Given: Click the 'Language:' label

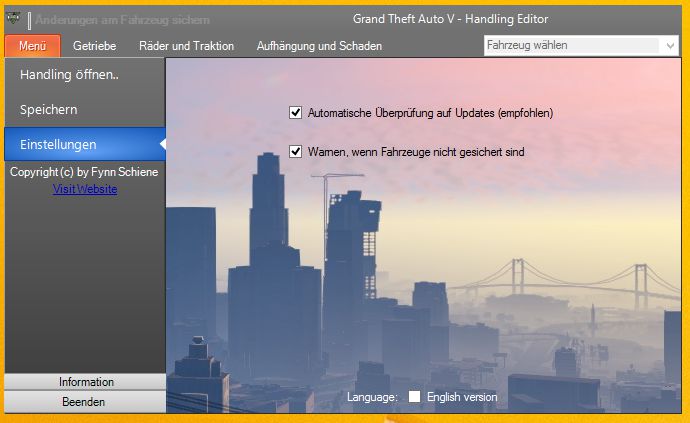Looking at the screenshot, I should point(372,397).
